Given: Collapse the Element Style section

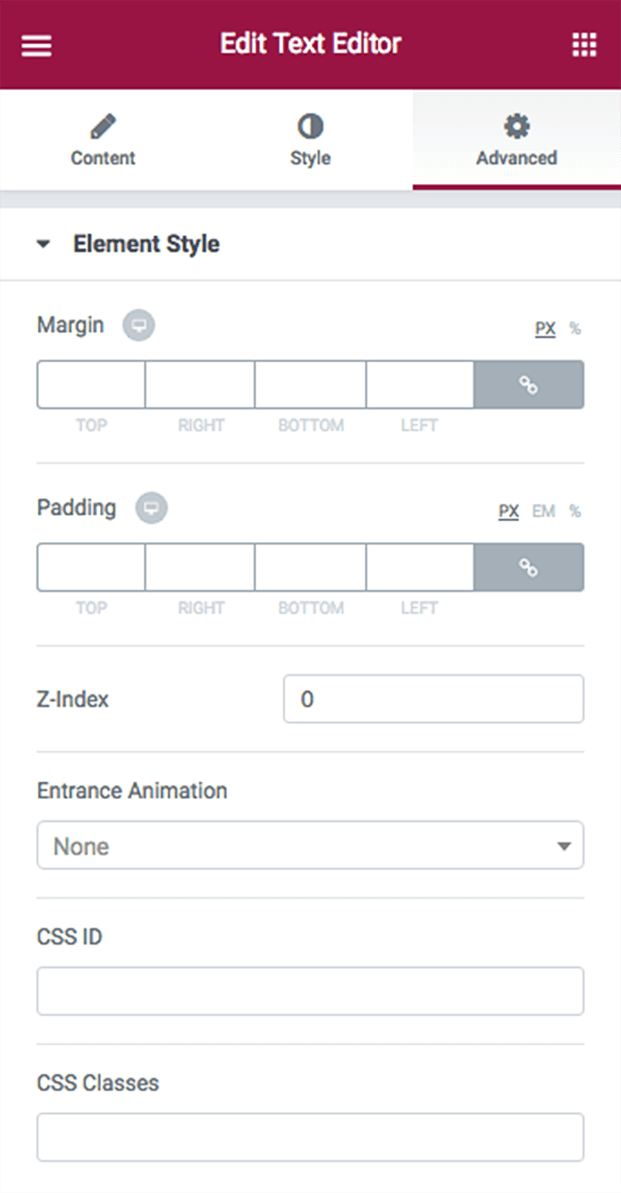Looking at the screenshot, I should coord(43,243).
